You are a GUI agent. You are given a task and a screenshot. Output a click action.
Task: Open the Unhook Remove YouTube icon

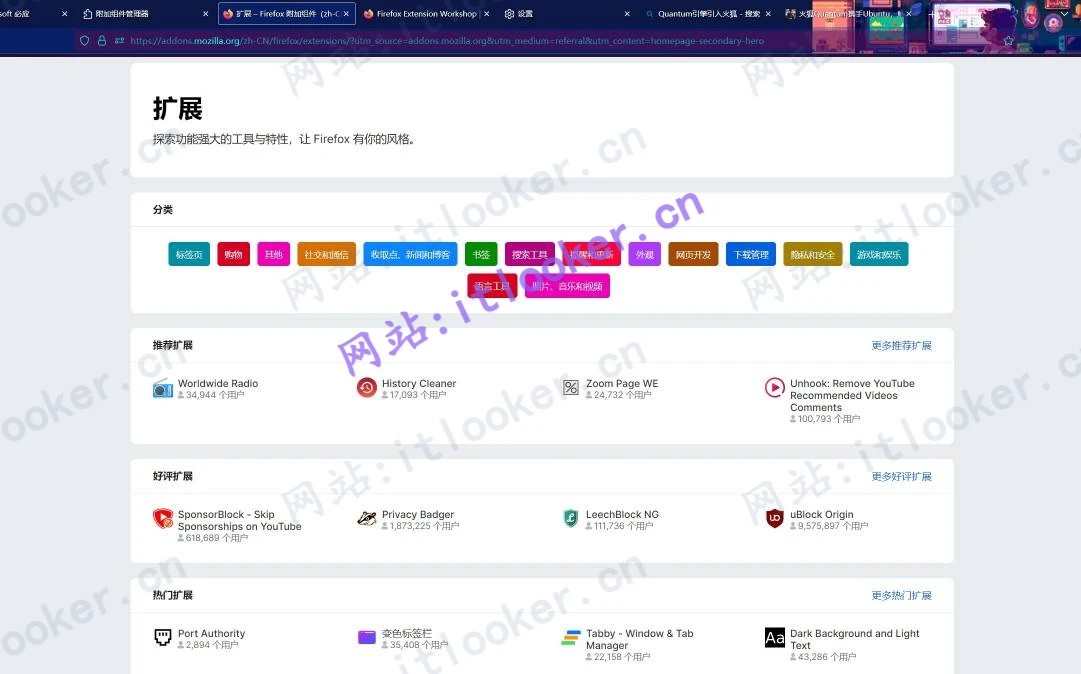click(775, 387)
